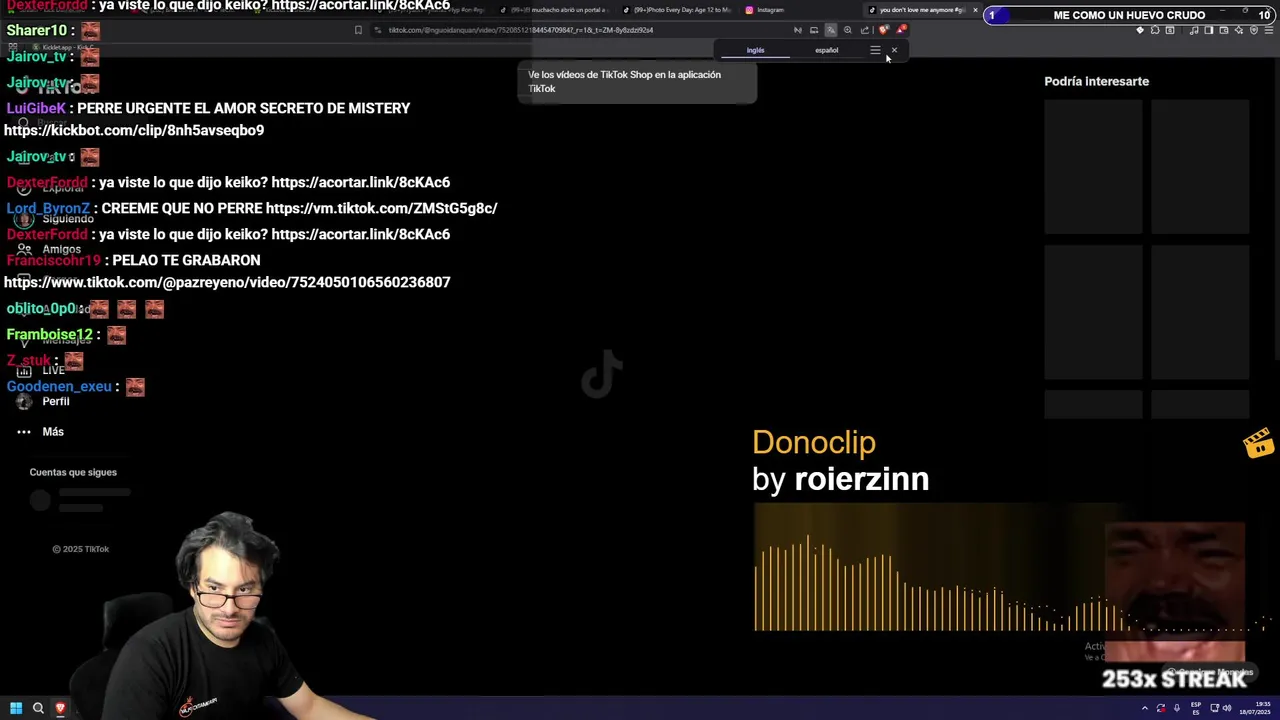The image size is (1280, 720).
Task: Click the translate page icon in the address bar
Action: 831,30
